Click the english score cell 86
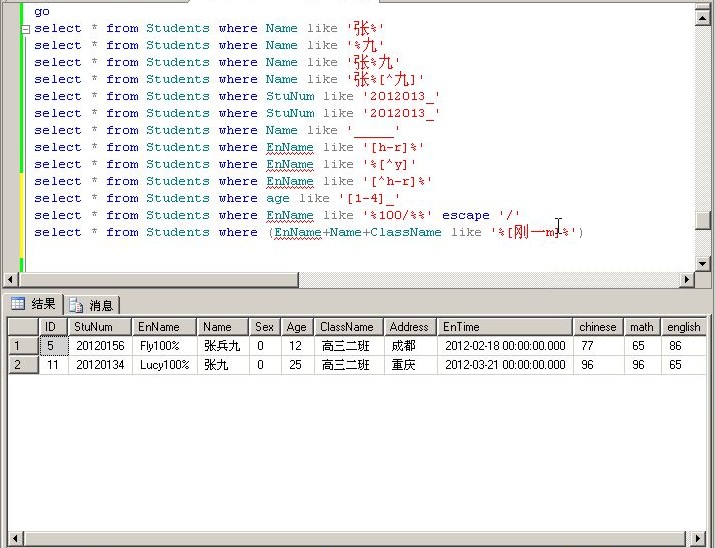Image resolution: width=716 pixels, height=548 pixels. click(684, 346)
